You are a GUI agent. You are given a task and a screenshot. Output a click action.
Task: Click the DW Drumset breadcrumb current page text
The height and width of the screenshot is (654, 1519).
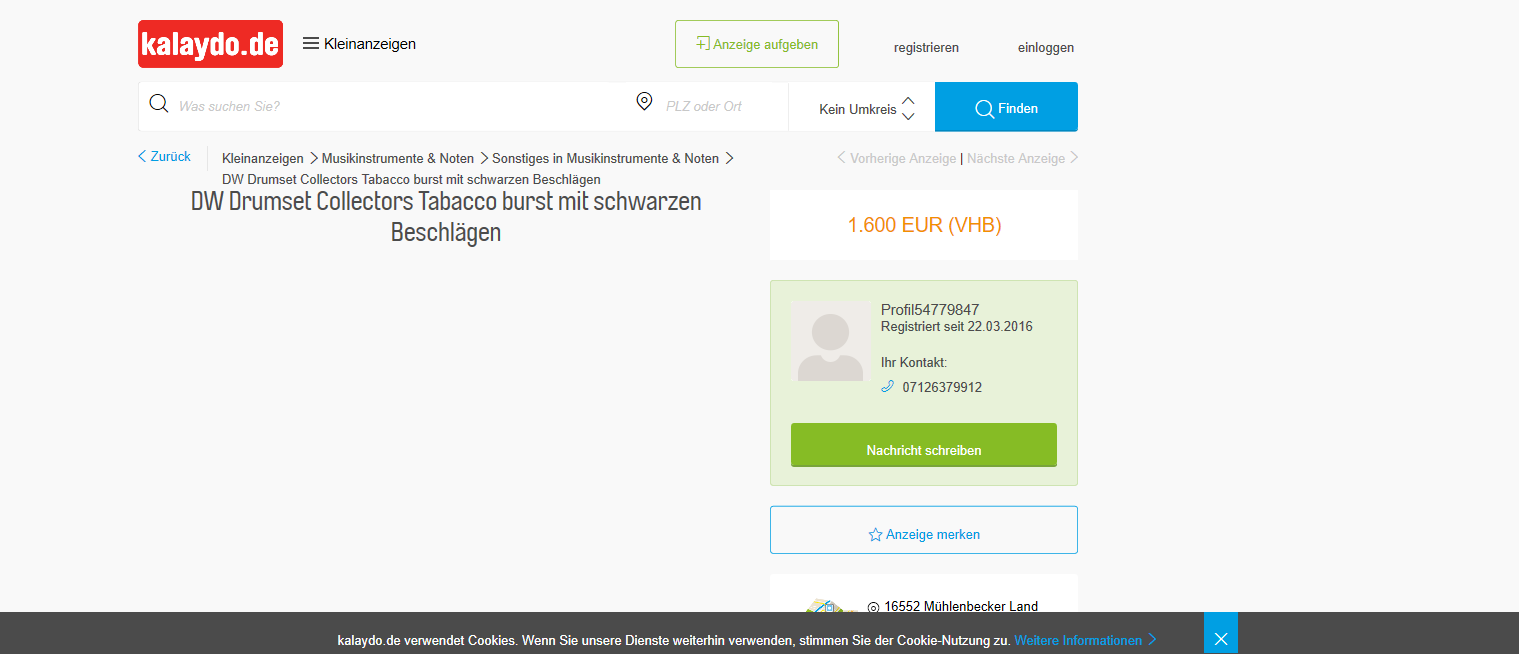click(411, 179)
